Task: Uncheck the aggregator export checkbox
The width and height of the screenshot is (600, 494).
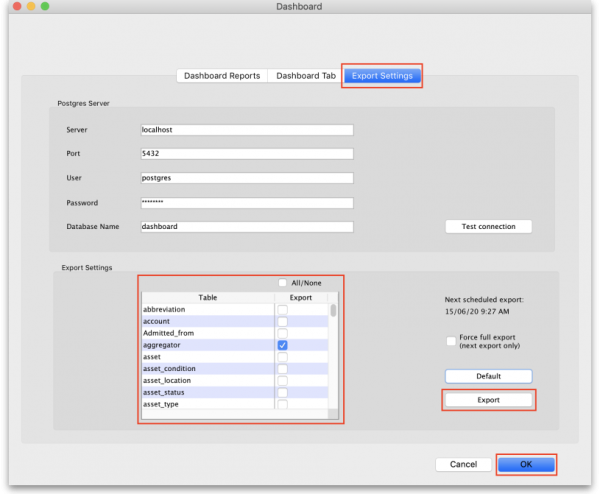Action: click(x=283, y=345)
